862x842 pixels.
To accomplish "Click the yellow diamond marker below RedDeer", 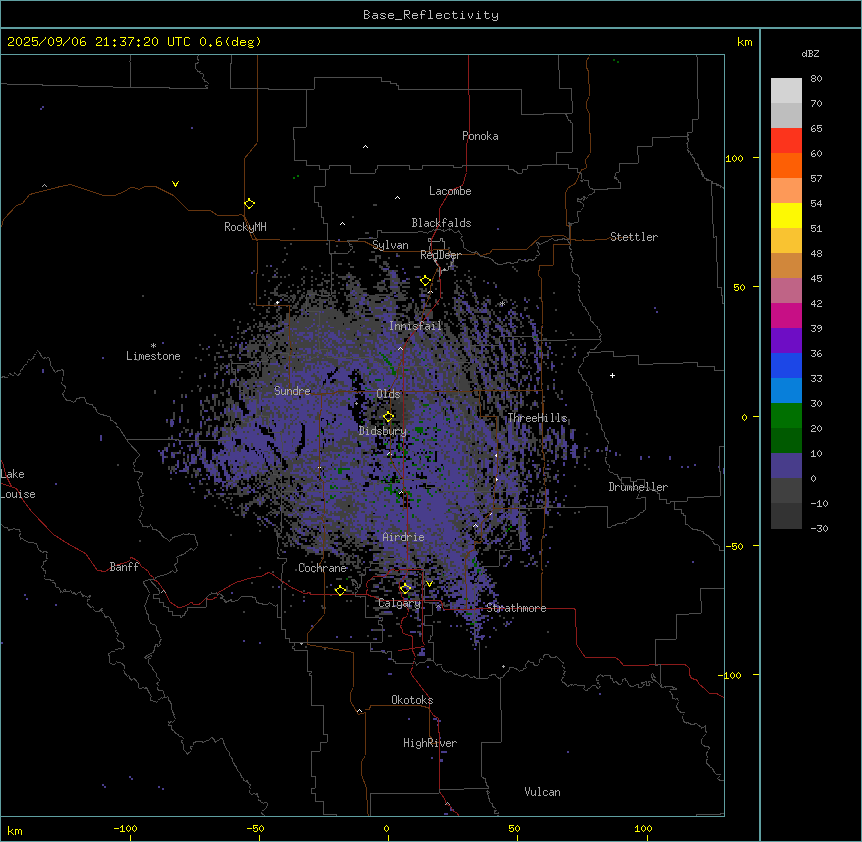I will pos(426,281).
